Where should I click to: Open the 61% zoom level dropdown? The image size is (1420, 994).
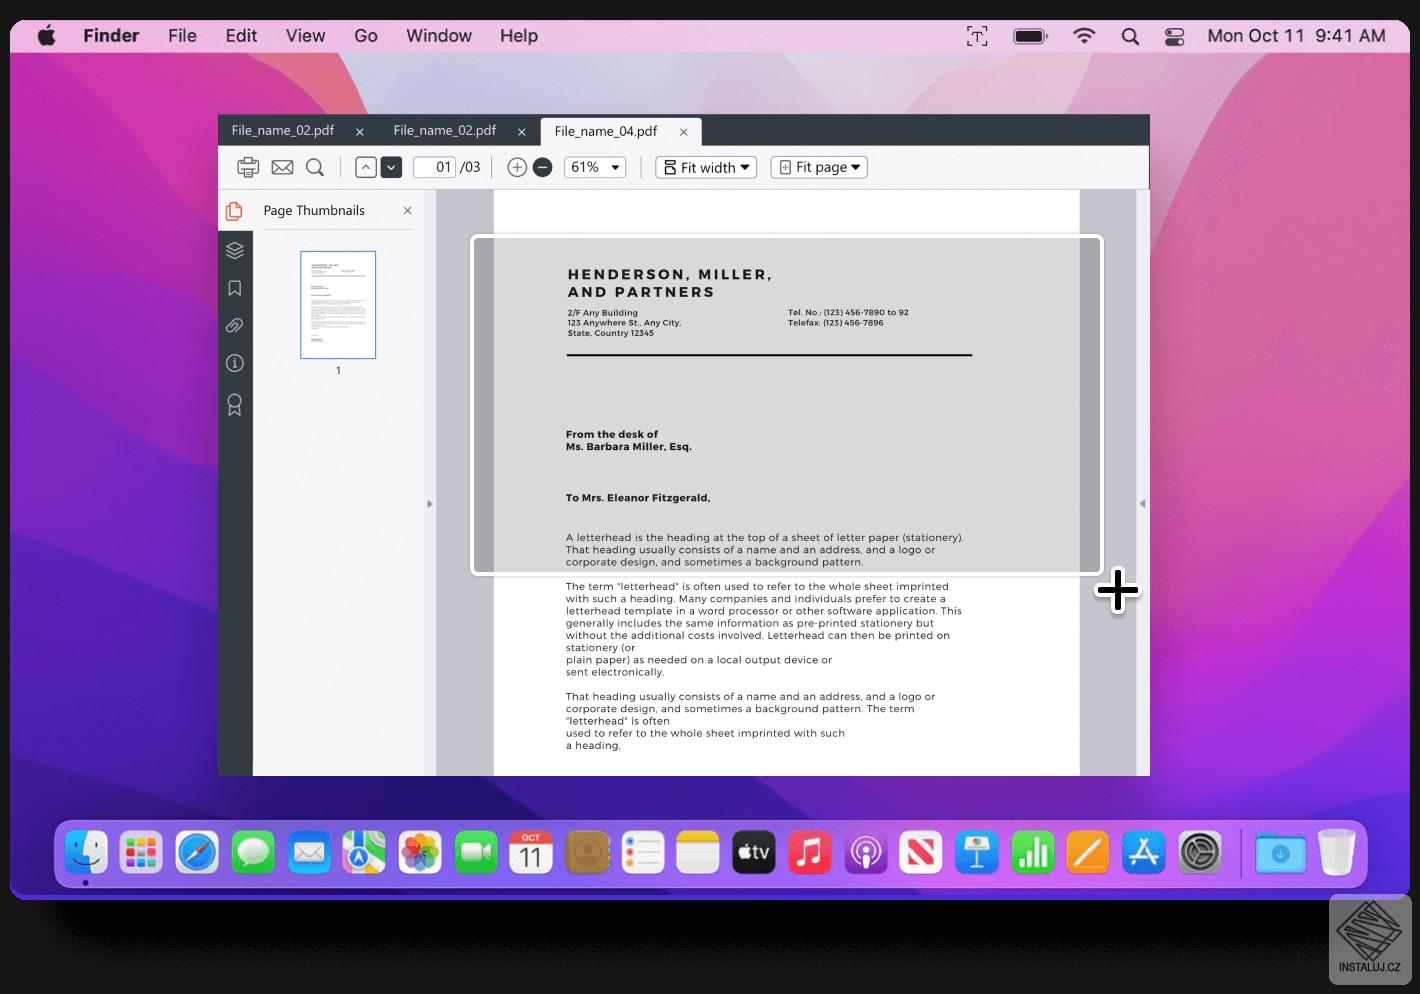coord(595,167)
